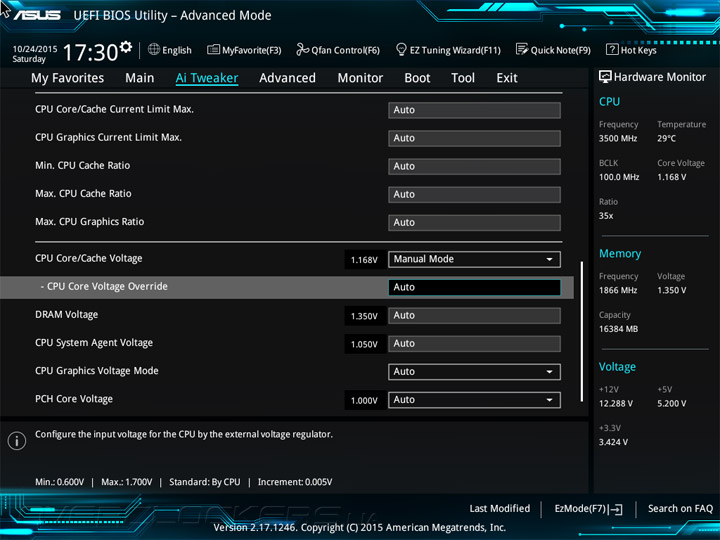Viewport: 720px width, 540px height.
Task: Click the 1866 MHz memory frequency
Action: tap(618, 290)
